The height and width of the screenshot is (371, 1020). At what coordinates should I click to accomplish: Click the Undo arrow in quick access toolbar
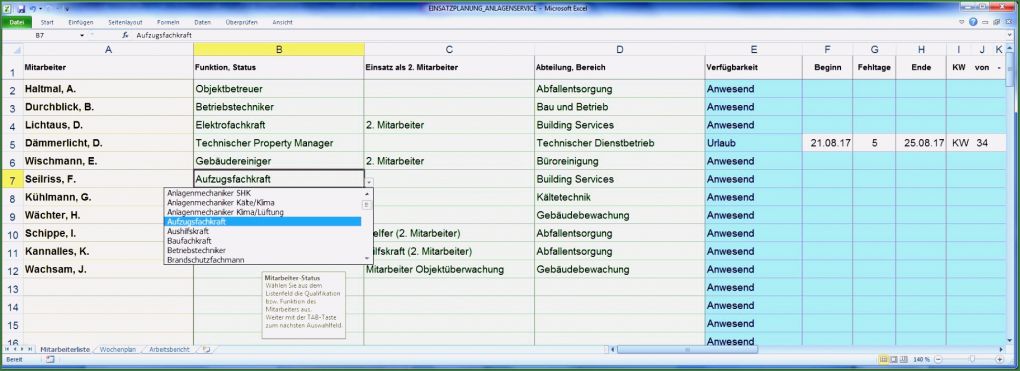pos(33,10)
